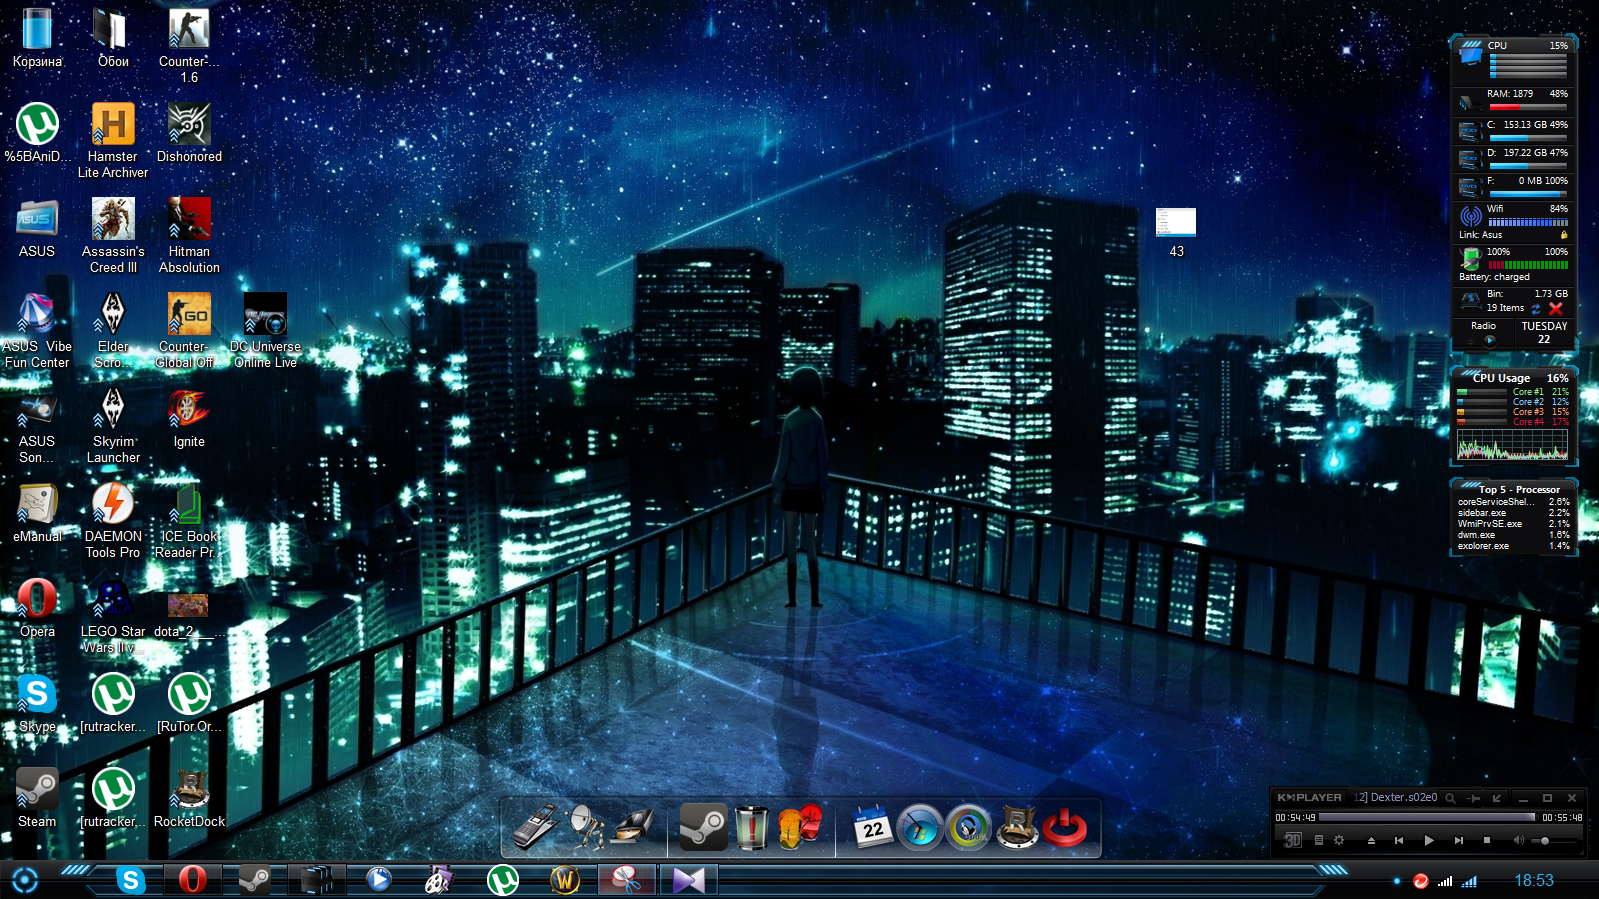Open the Корзина recycle bin desktop icon

37,38
